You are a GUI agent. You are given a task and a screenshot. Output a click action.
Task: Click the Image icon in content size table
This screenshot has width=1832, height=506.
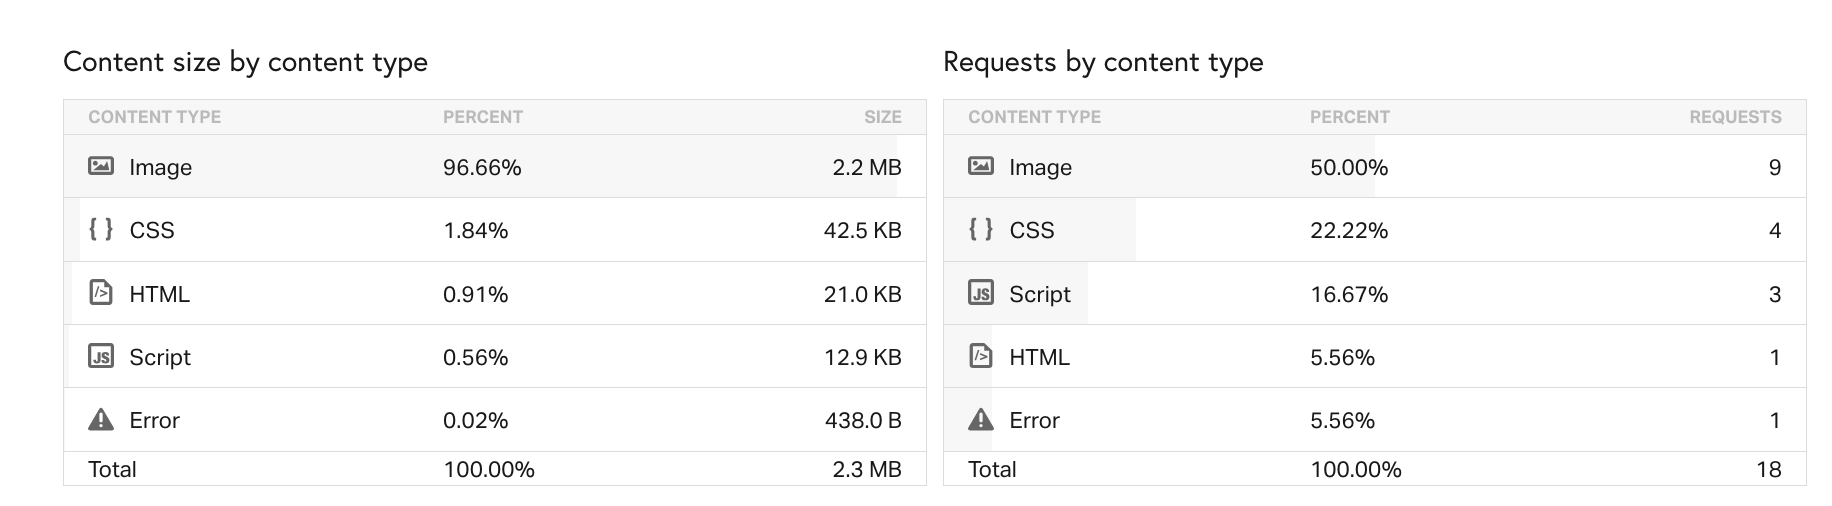[x=101, y=166]
